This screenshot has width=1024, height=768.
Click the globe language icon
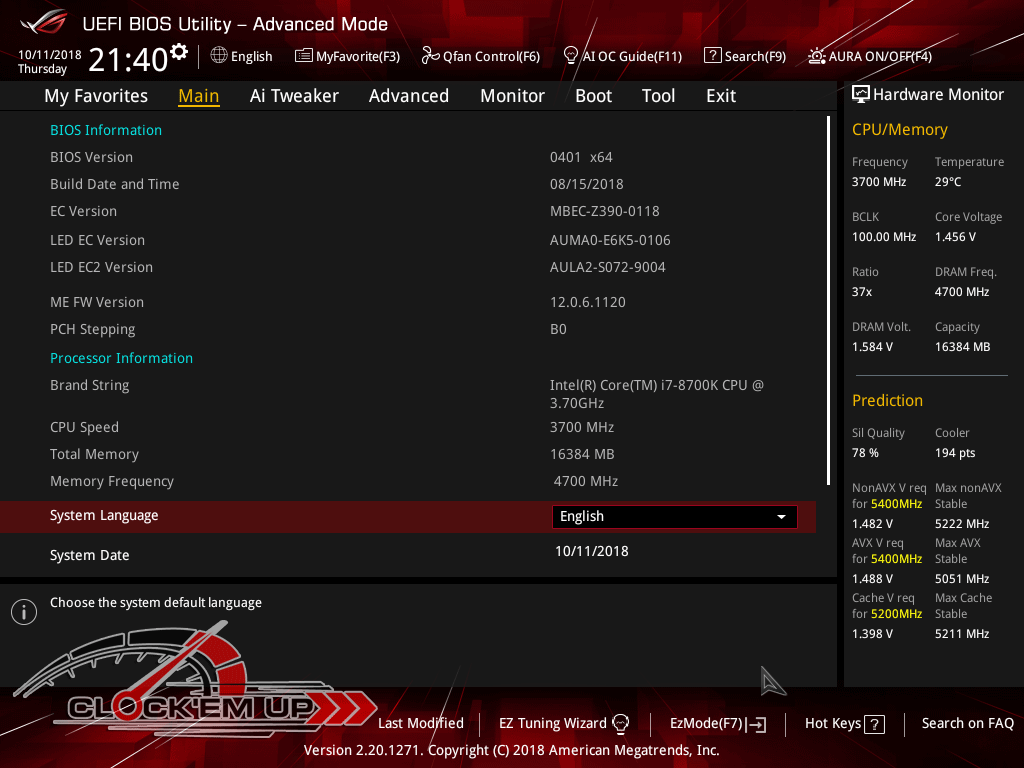coord(219,56)
